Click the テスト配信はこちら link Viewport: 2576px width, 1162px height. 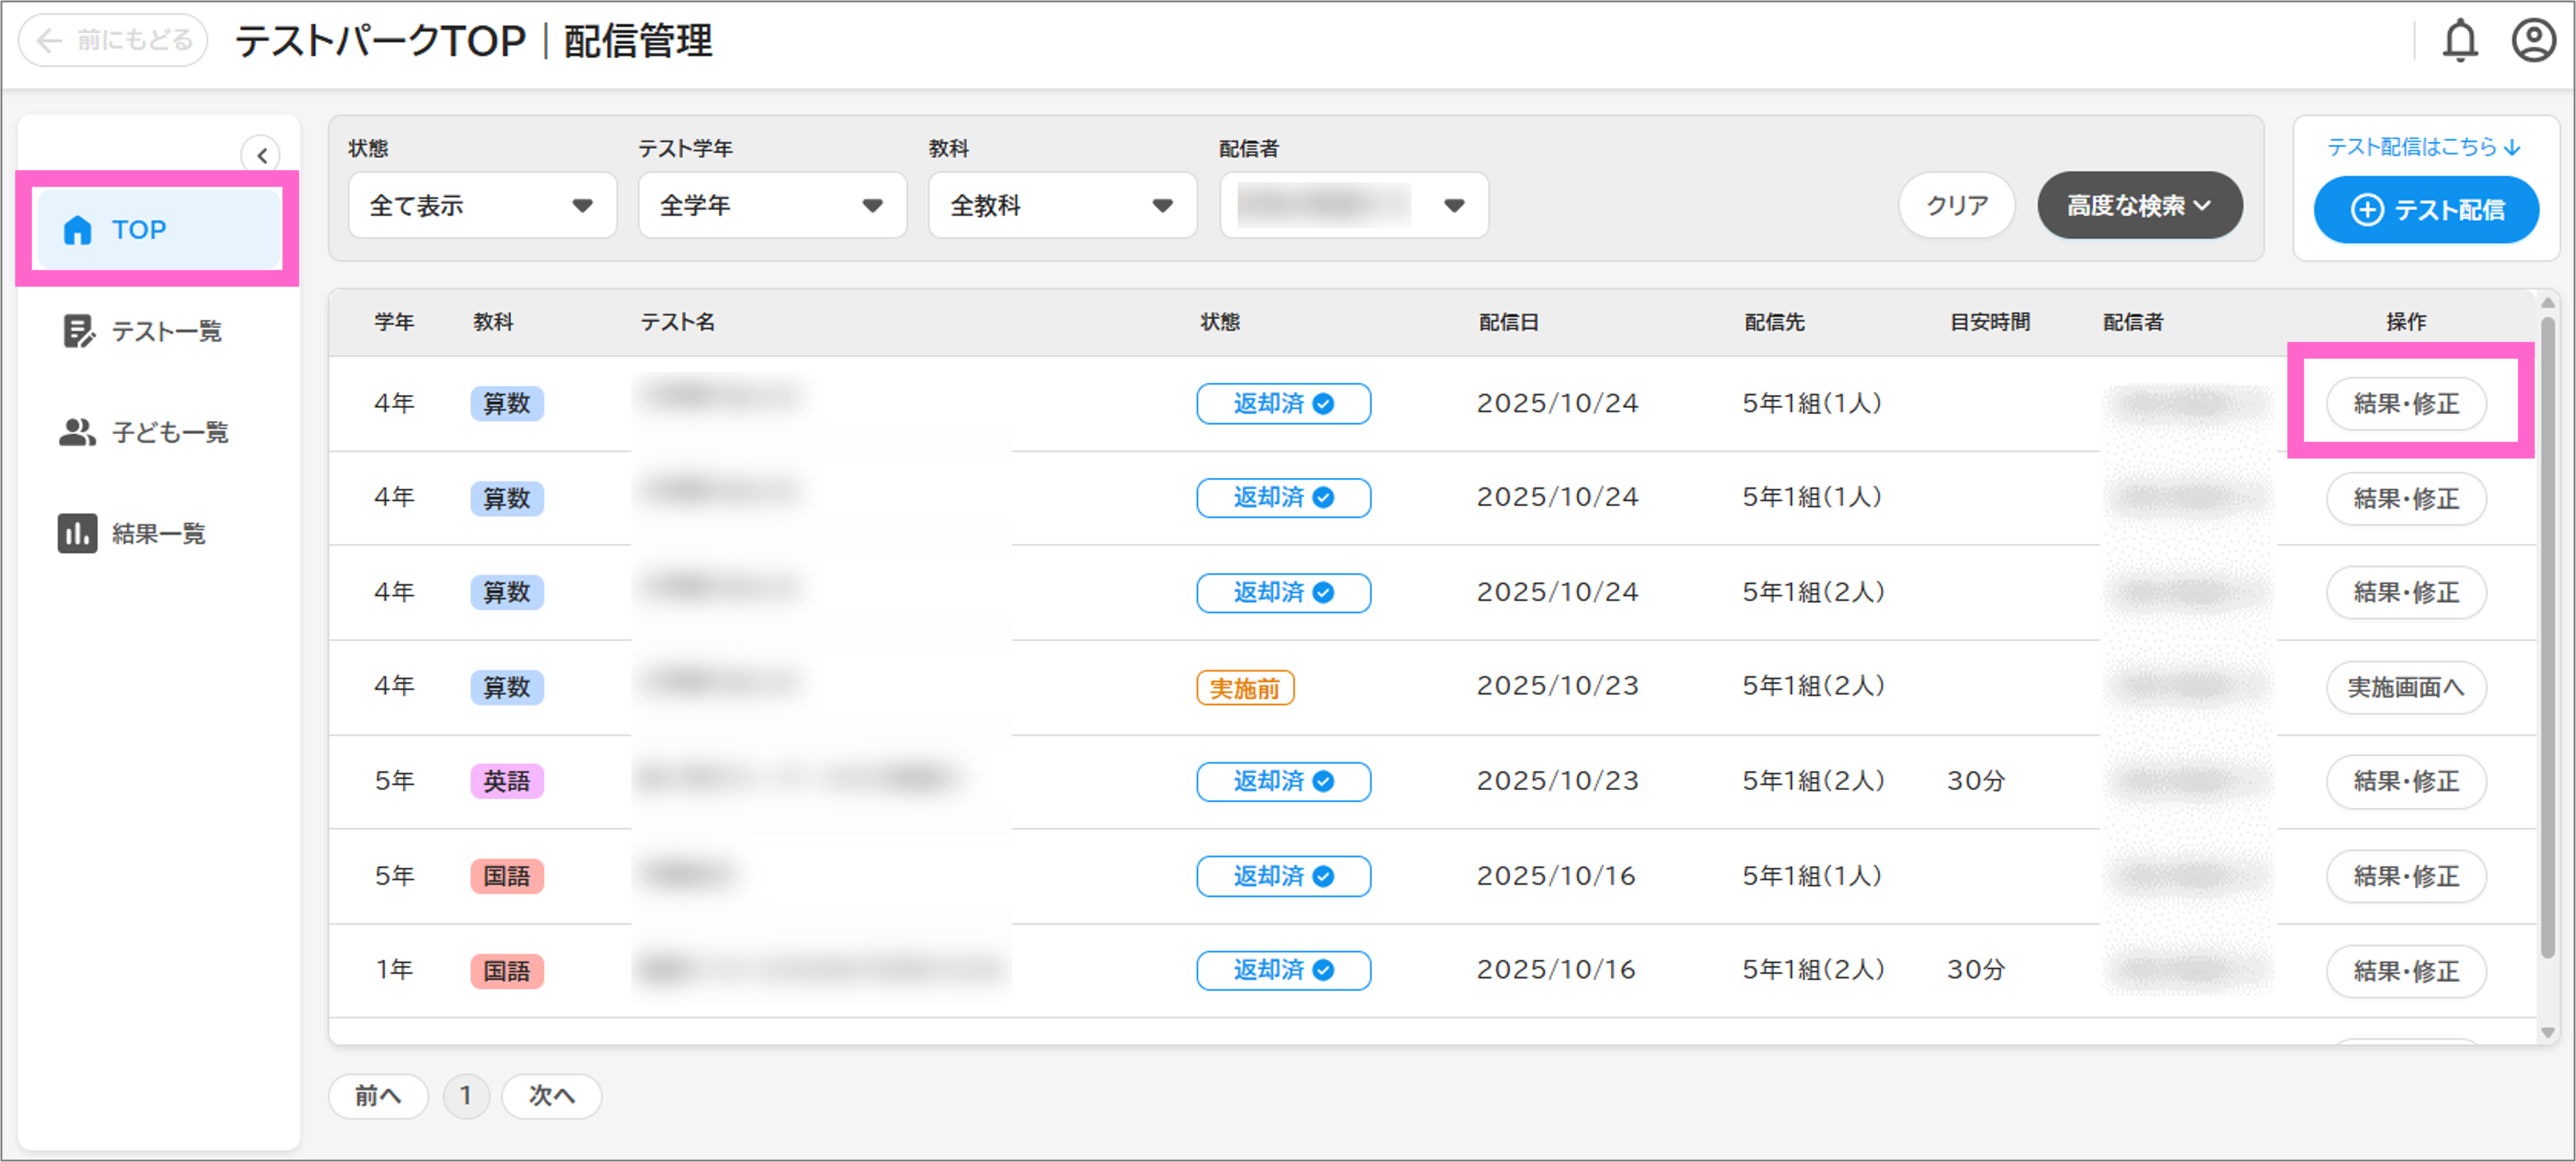point(2423,147)
